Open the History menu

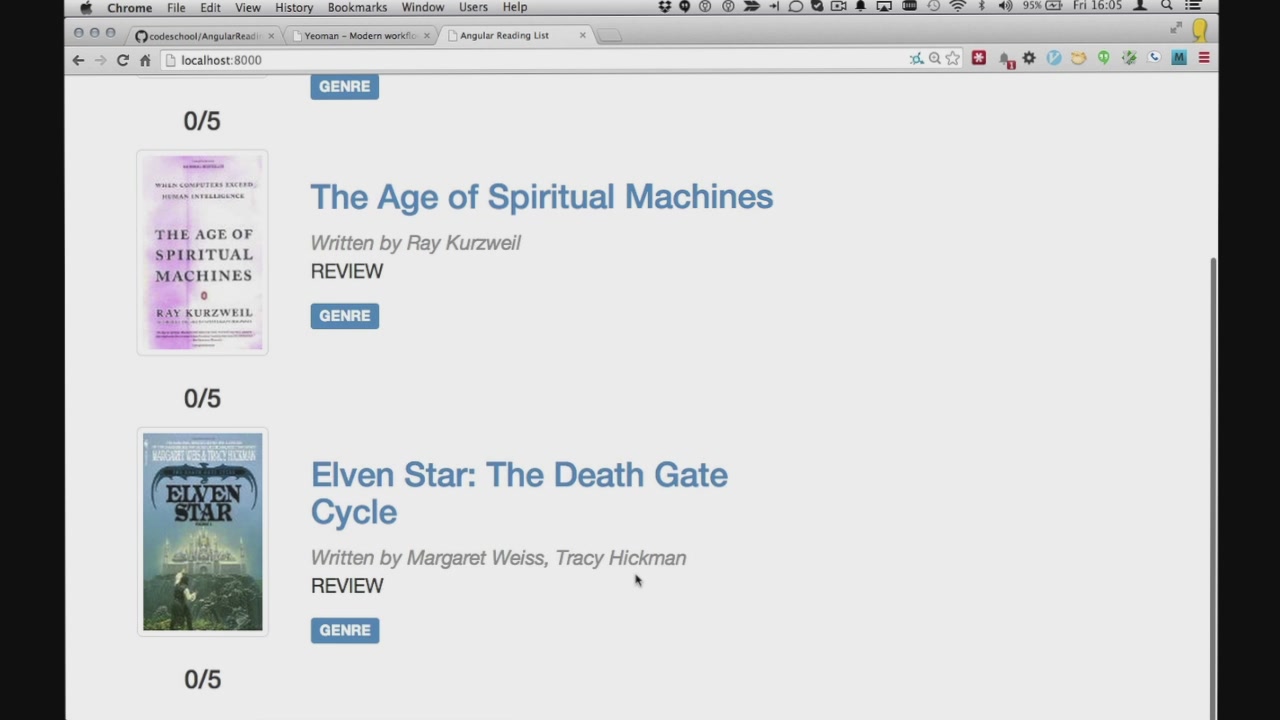[x=294, y=7]
